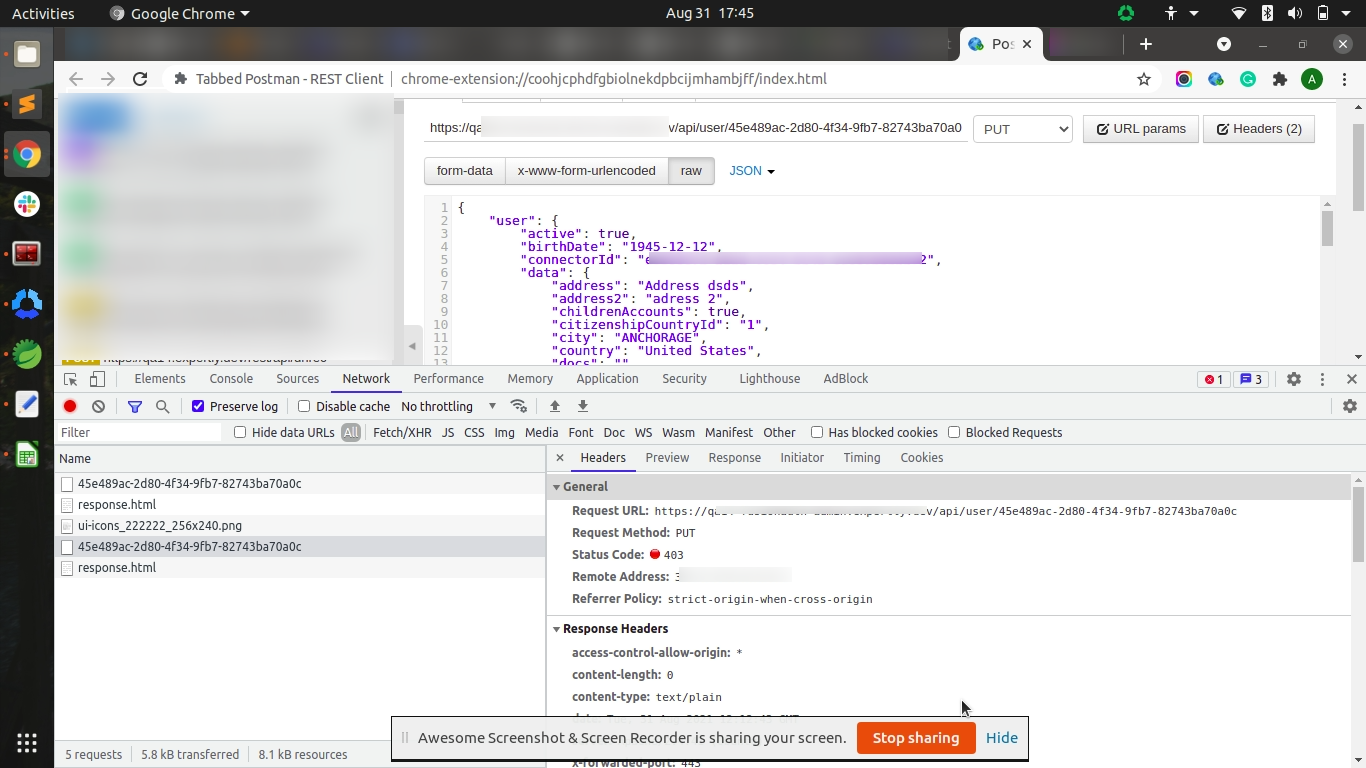Reload the page in Chrome
Screen dimensions: 1366x768
[x=140, y=79]
